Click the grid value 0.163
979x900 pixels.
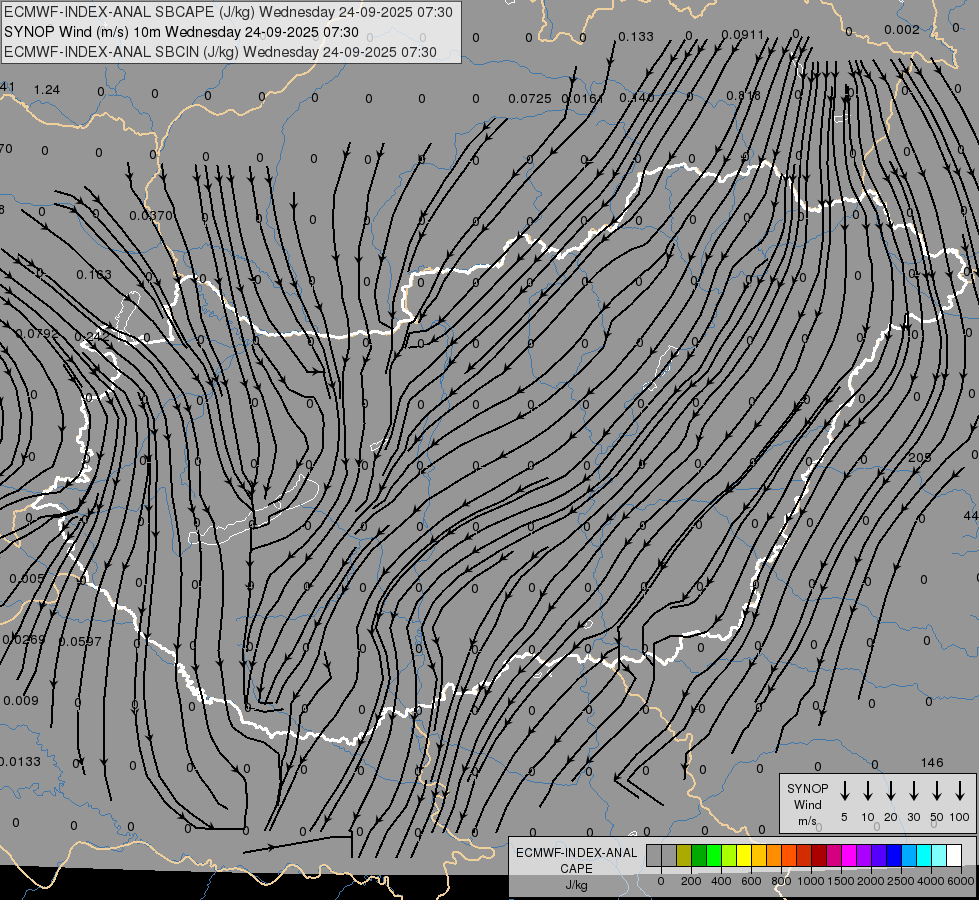pyautogui.click(x=94, y=275)
